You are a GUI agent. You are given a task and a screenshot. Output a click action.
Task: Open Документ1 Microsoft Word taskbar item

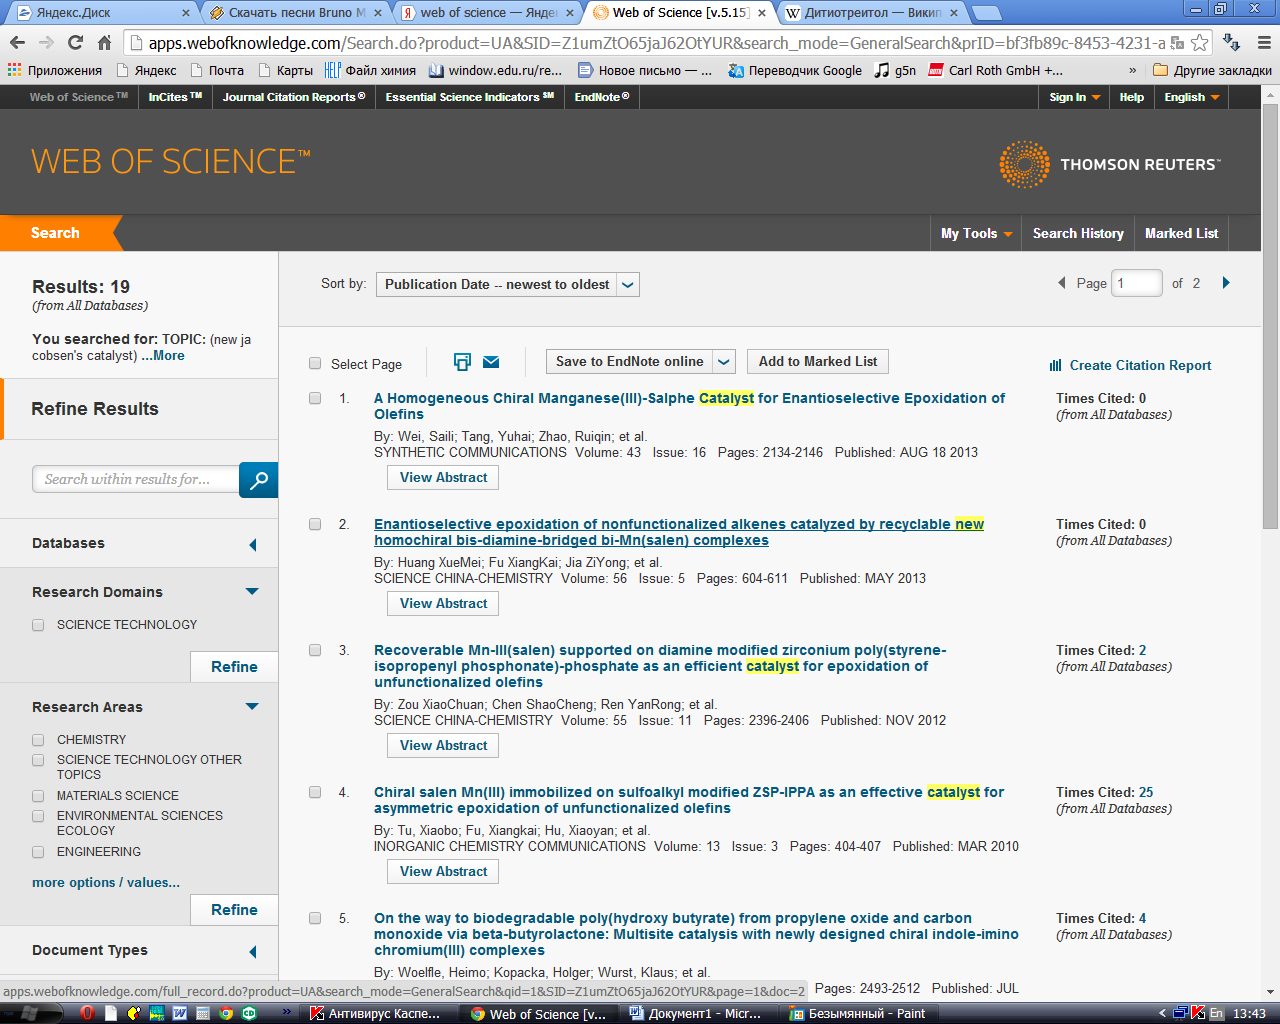point(695,1013)
